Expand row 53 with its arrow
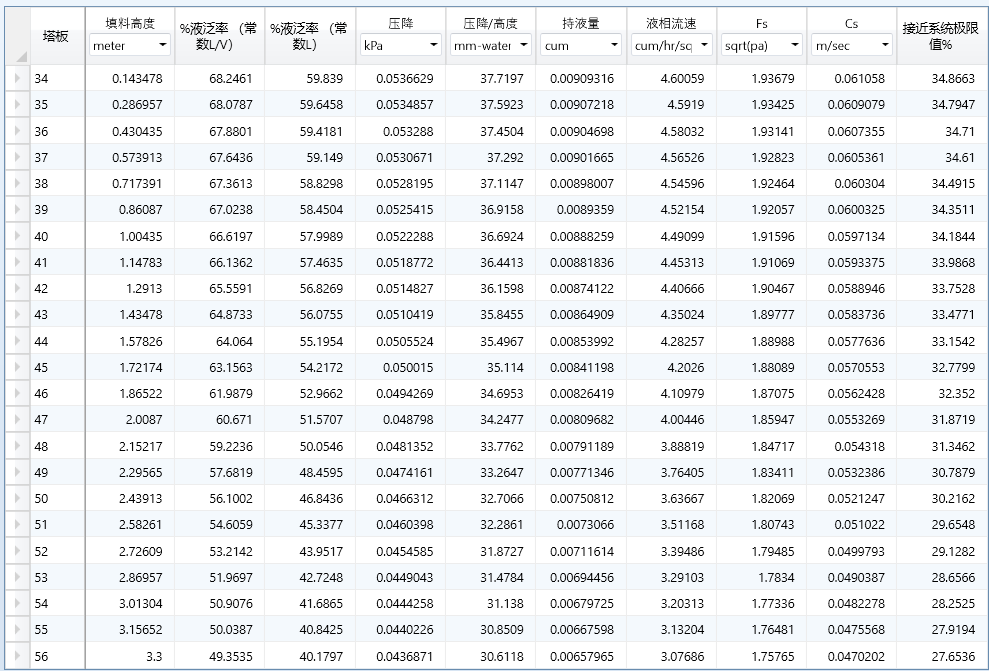This screenshot has height=671, width=989. click(18, 577)
